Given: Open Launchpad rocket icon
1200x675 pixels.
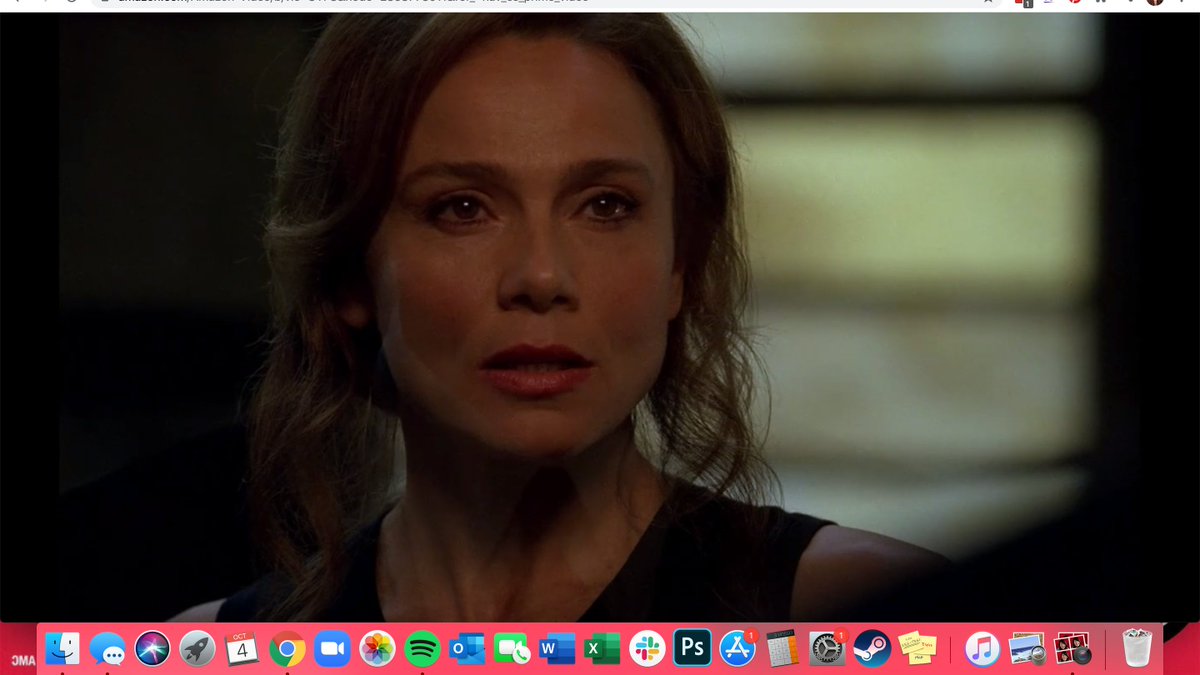Looking at the screenshot, I should 197,649.
